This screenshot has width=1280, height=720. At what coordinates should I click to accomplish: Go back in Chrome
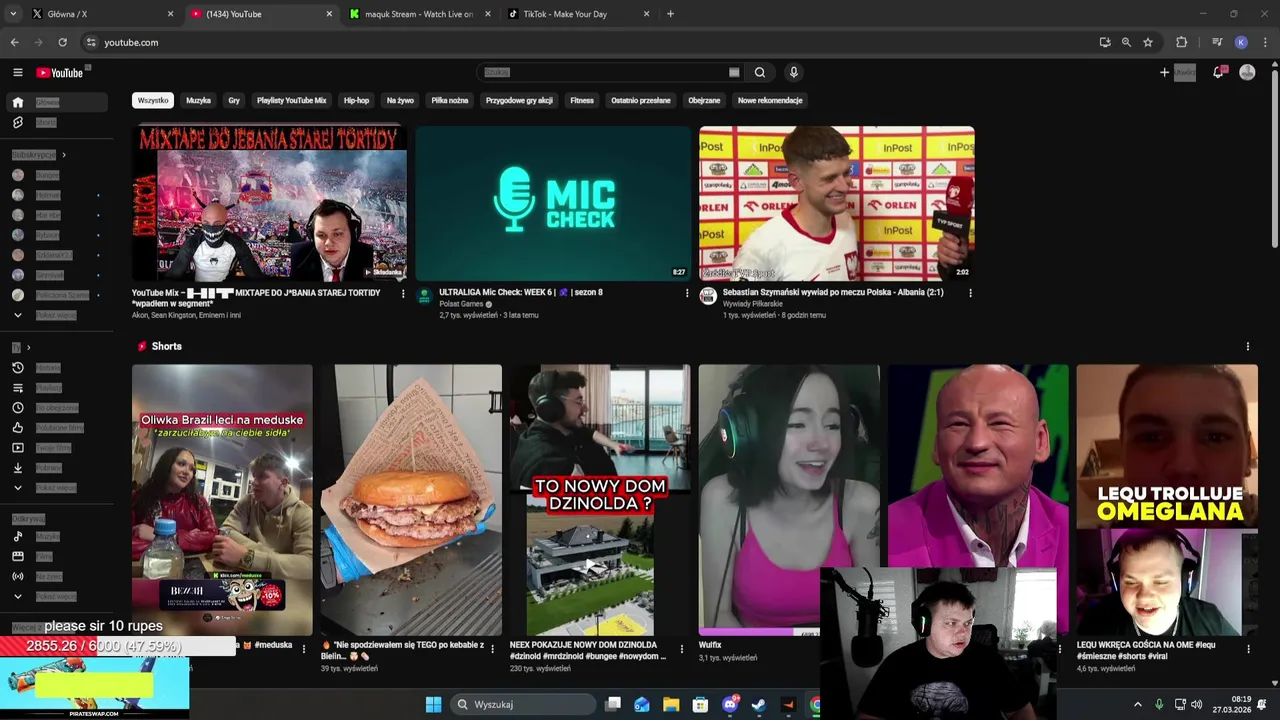tap(14, 42)
